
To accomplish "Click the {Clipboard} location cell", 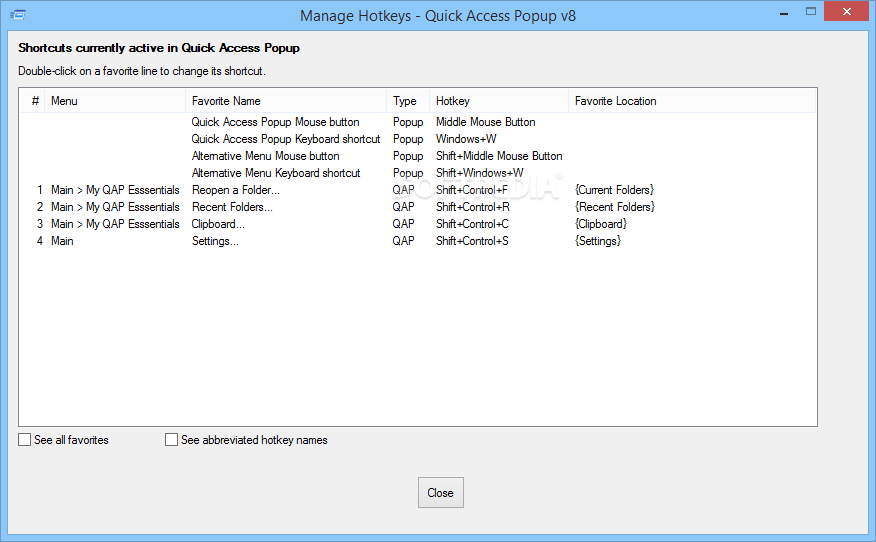I will point(601,224).
